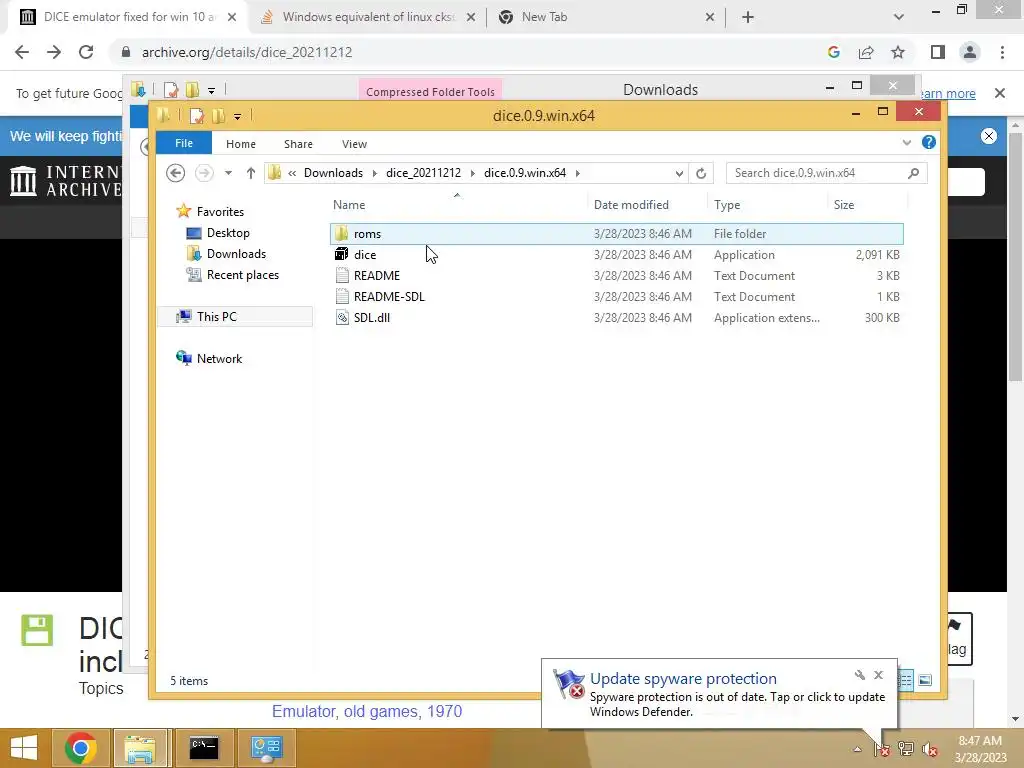Open Chrome three-dot menu
The image size is (1024, 768).
1002,52
